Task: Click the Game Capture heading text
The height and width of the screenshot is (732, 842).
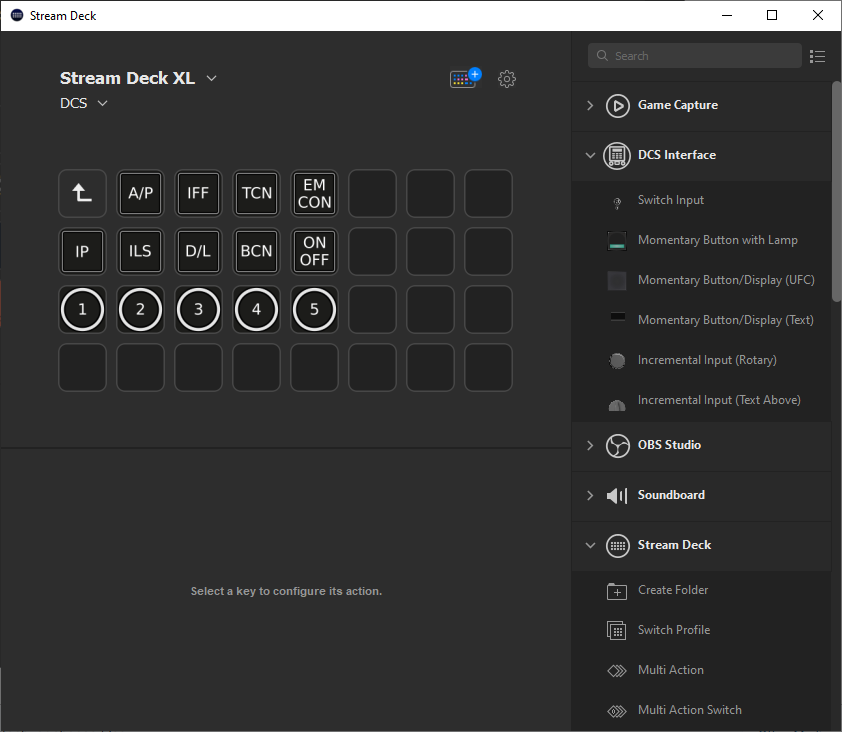Action: (x=678, y=105)
